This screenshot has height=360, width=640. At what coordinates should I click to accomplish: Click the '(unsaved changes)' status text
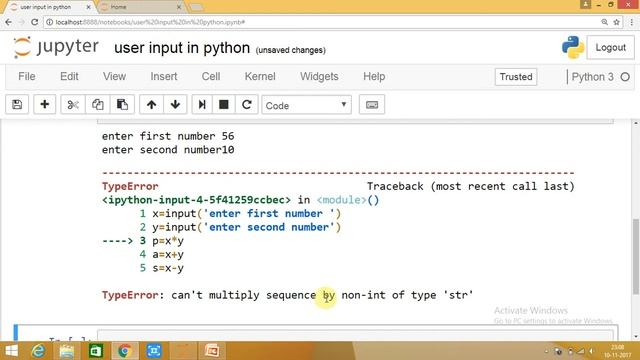click(291, 50)
